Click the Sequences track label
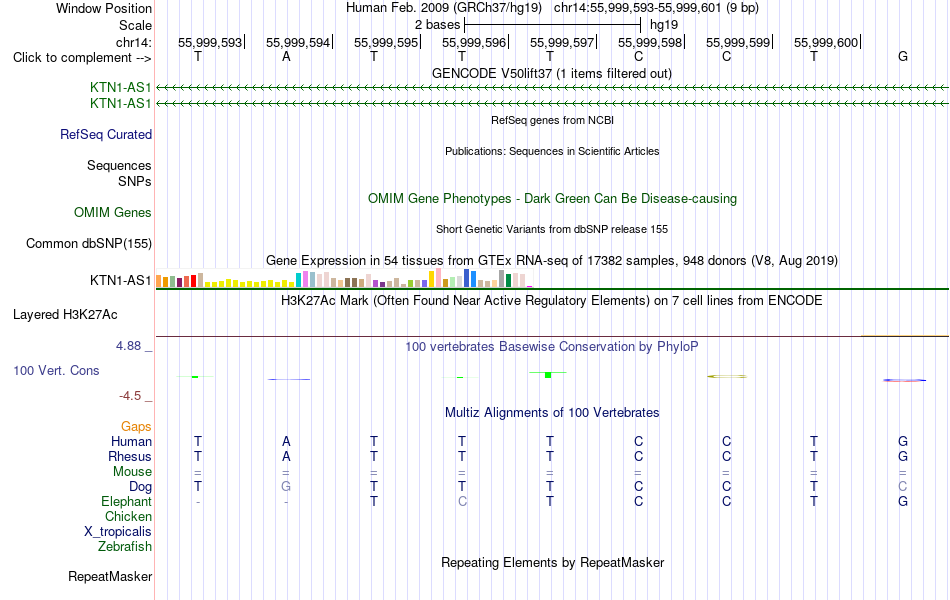Image resolution: width=950 pixels, height=600 pixels. [x=119, y=165]
